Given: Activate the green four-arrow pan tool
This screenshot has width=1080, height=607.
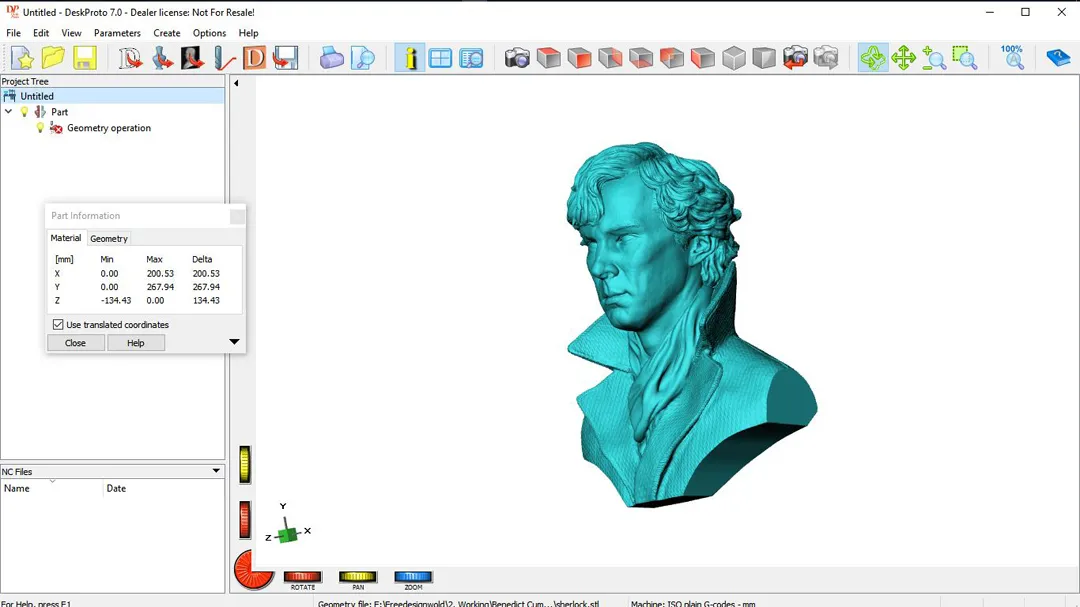Looking at the screenshot, I should [903, 58].
